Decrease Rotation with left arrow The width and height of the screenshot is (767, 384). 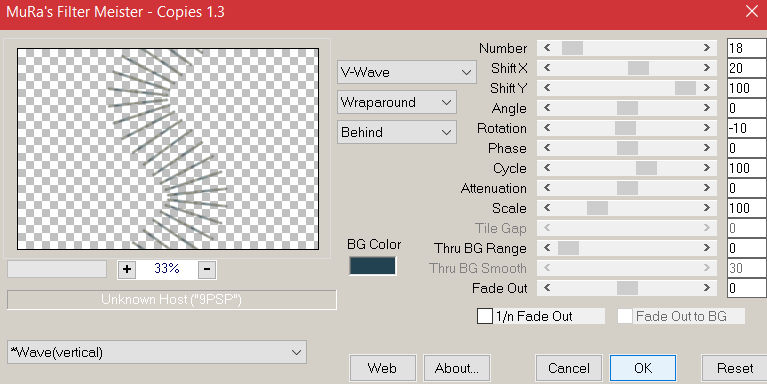pyautogui.click(x=547, y=128)
